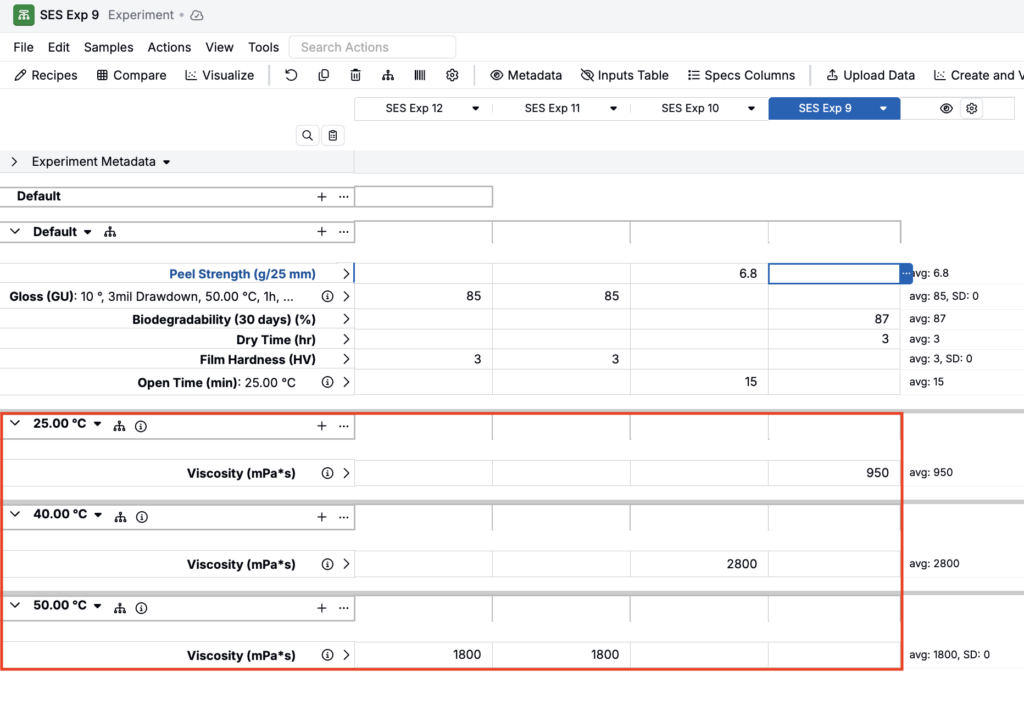Click the Search Actions field
Screen dimensions: 1024x705
[x=372, y=47]
